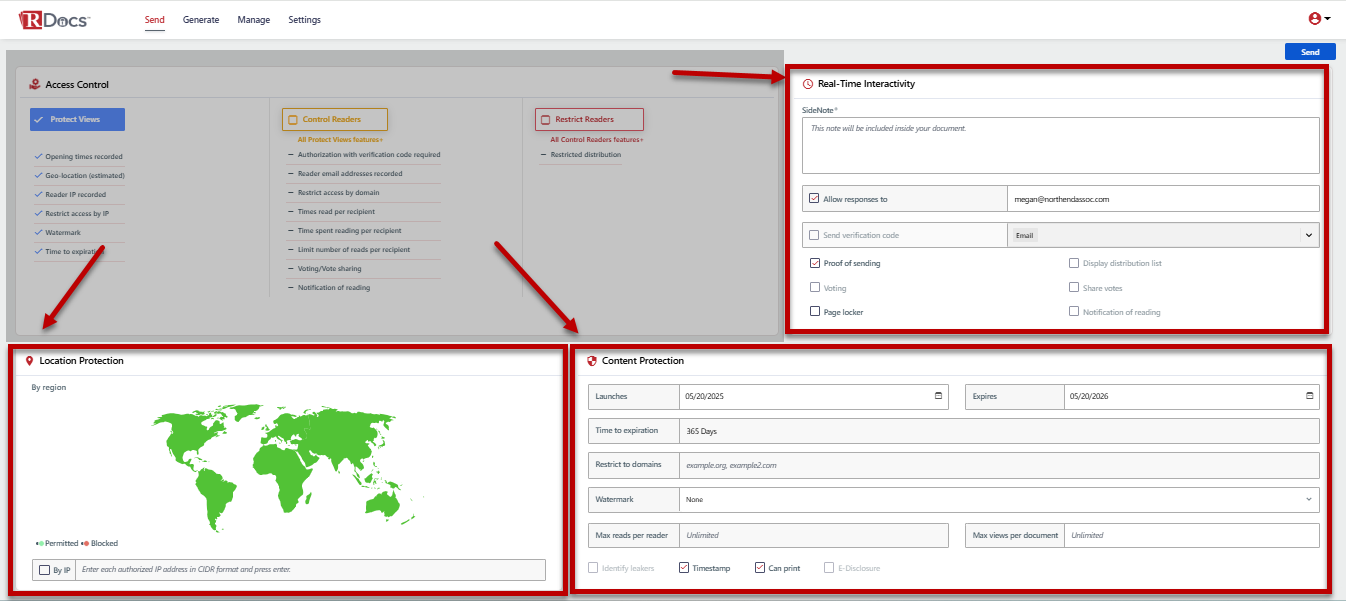The image size is (1346, 601).
Task: Open the Generate menu tab
Action: click(x=201, y=20)
